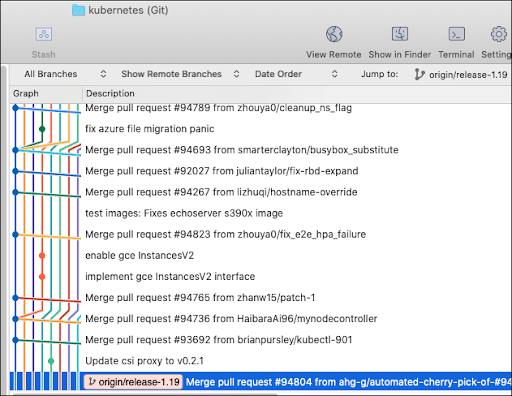Select commit 'fix azure file migration panic'
512x396 pixels.
[150, 129]
